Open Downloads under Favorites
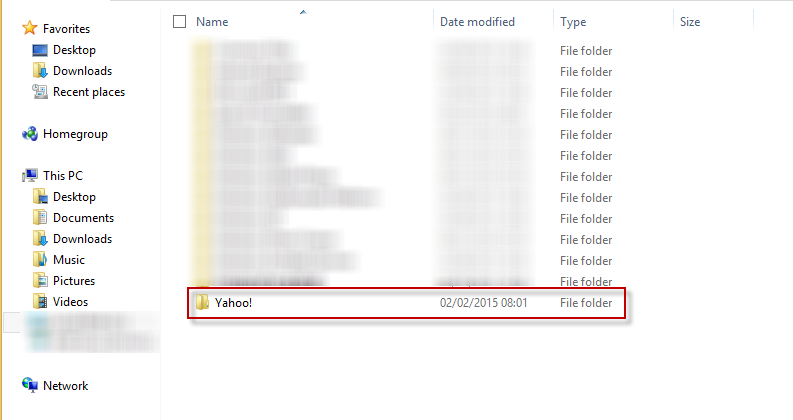The height and width of the screenshot is (420, 793). 82,71
